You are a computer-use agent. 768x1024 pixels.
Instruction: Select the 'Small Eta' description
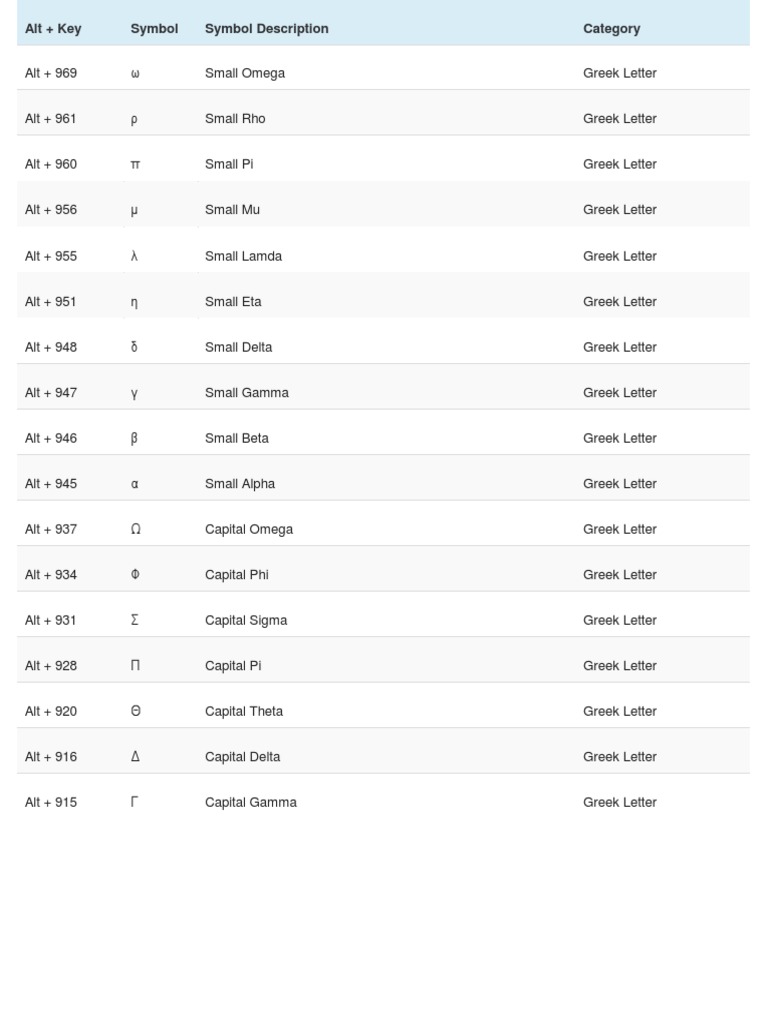(x=233, y=302)
